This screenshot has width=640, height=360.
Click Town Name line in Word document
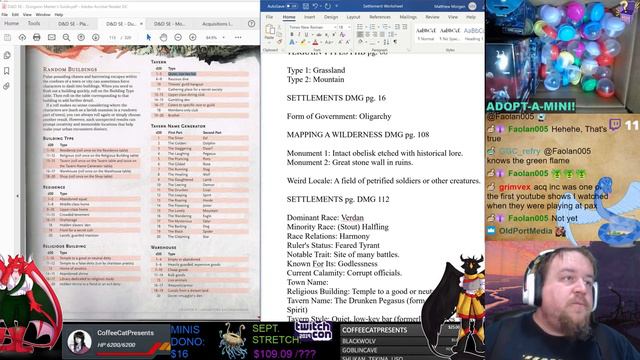(307, 282)
